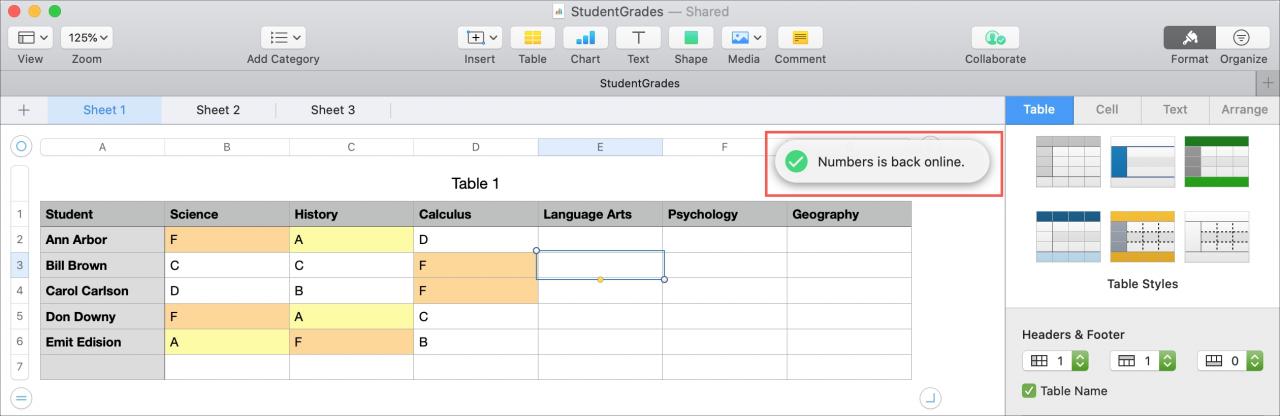Select row 3 header

tap(20, 265)
